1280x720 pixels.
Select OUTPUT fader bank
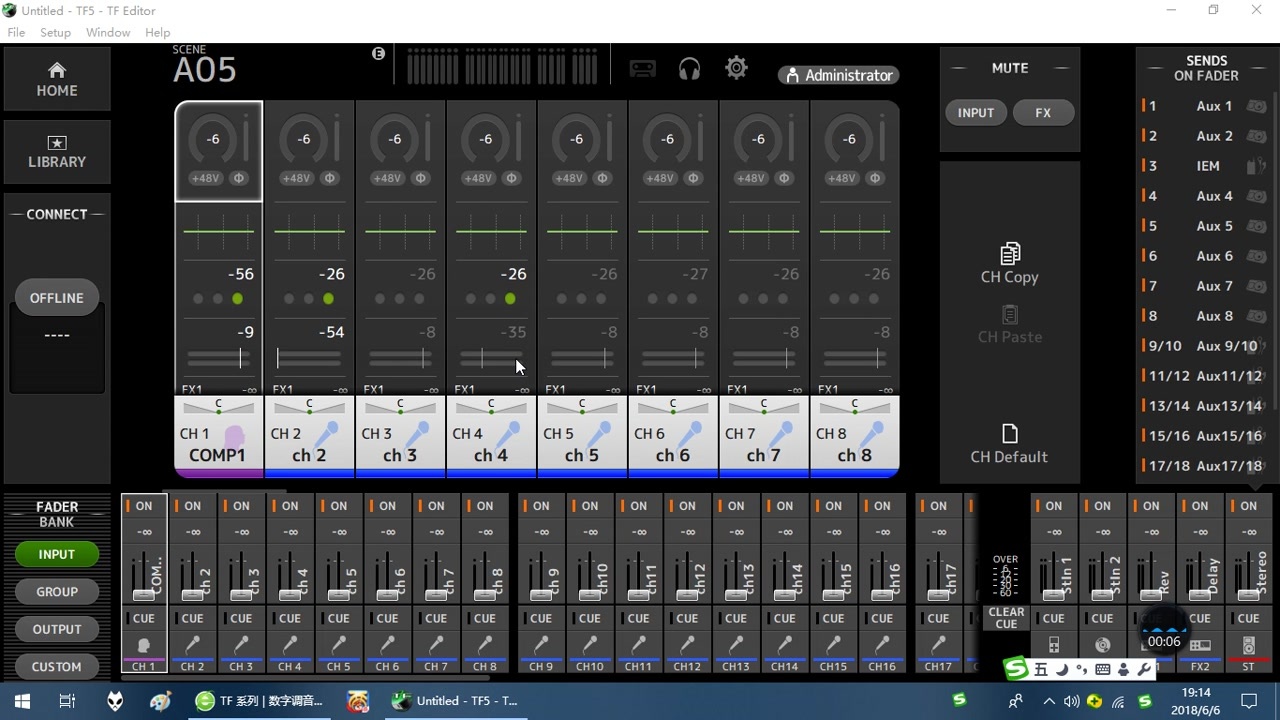pos(57,629)
